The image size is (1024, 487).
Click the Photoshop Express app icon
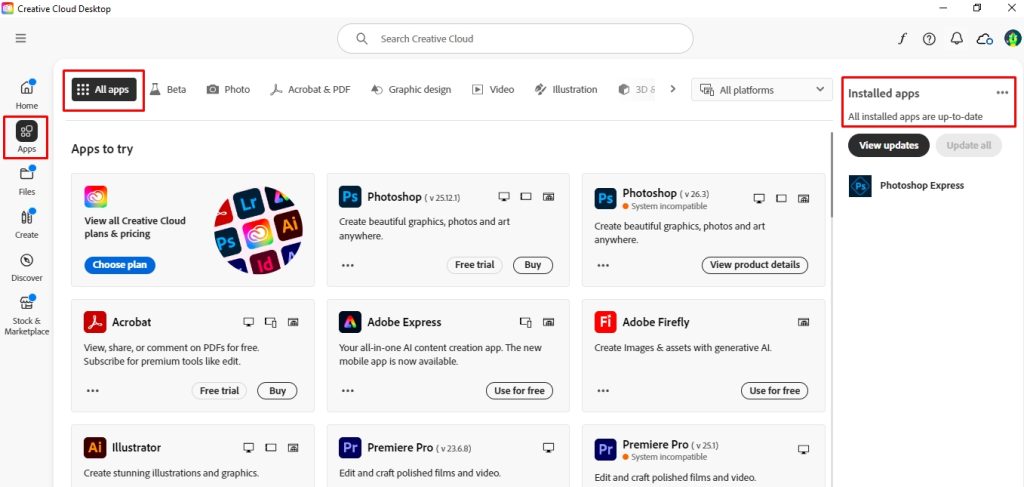pyautogui.click(x=860, y=185)
